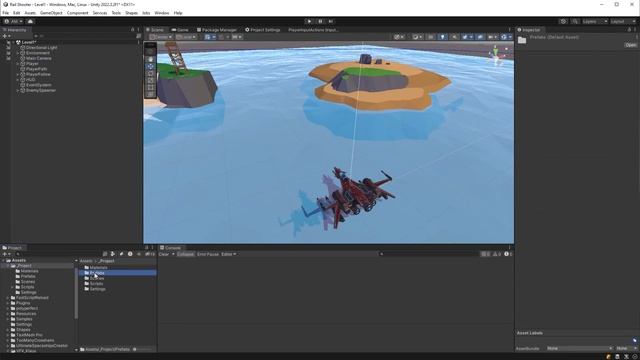Open the undo history icon top right
This screenshot has height=360, width=640.
pos(563,21)
